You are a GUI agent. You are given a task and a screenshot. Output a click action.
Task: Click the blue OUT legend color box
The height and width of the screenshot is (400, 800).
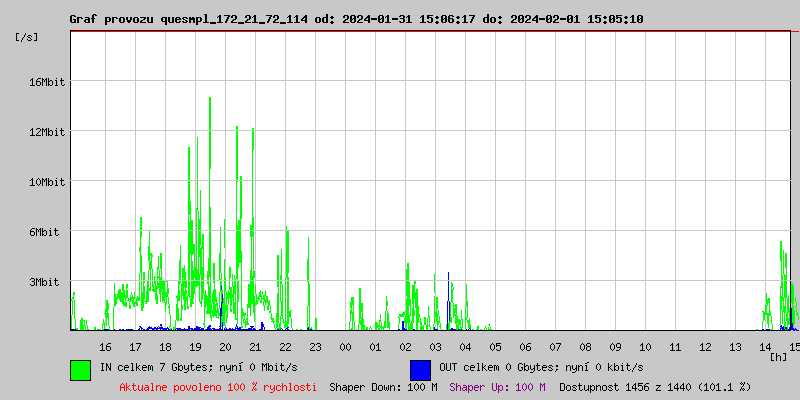(420, 369)
